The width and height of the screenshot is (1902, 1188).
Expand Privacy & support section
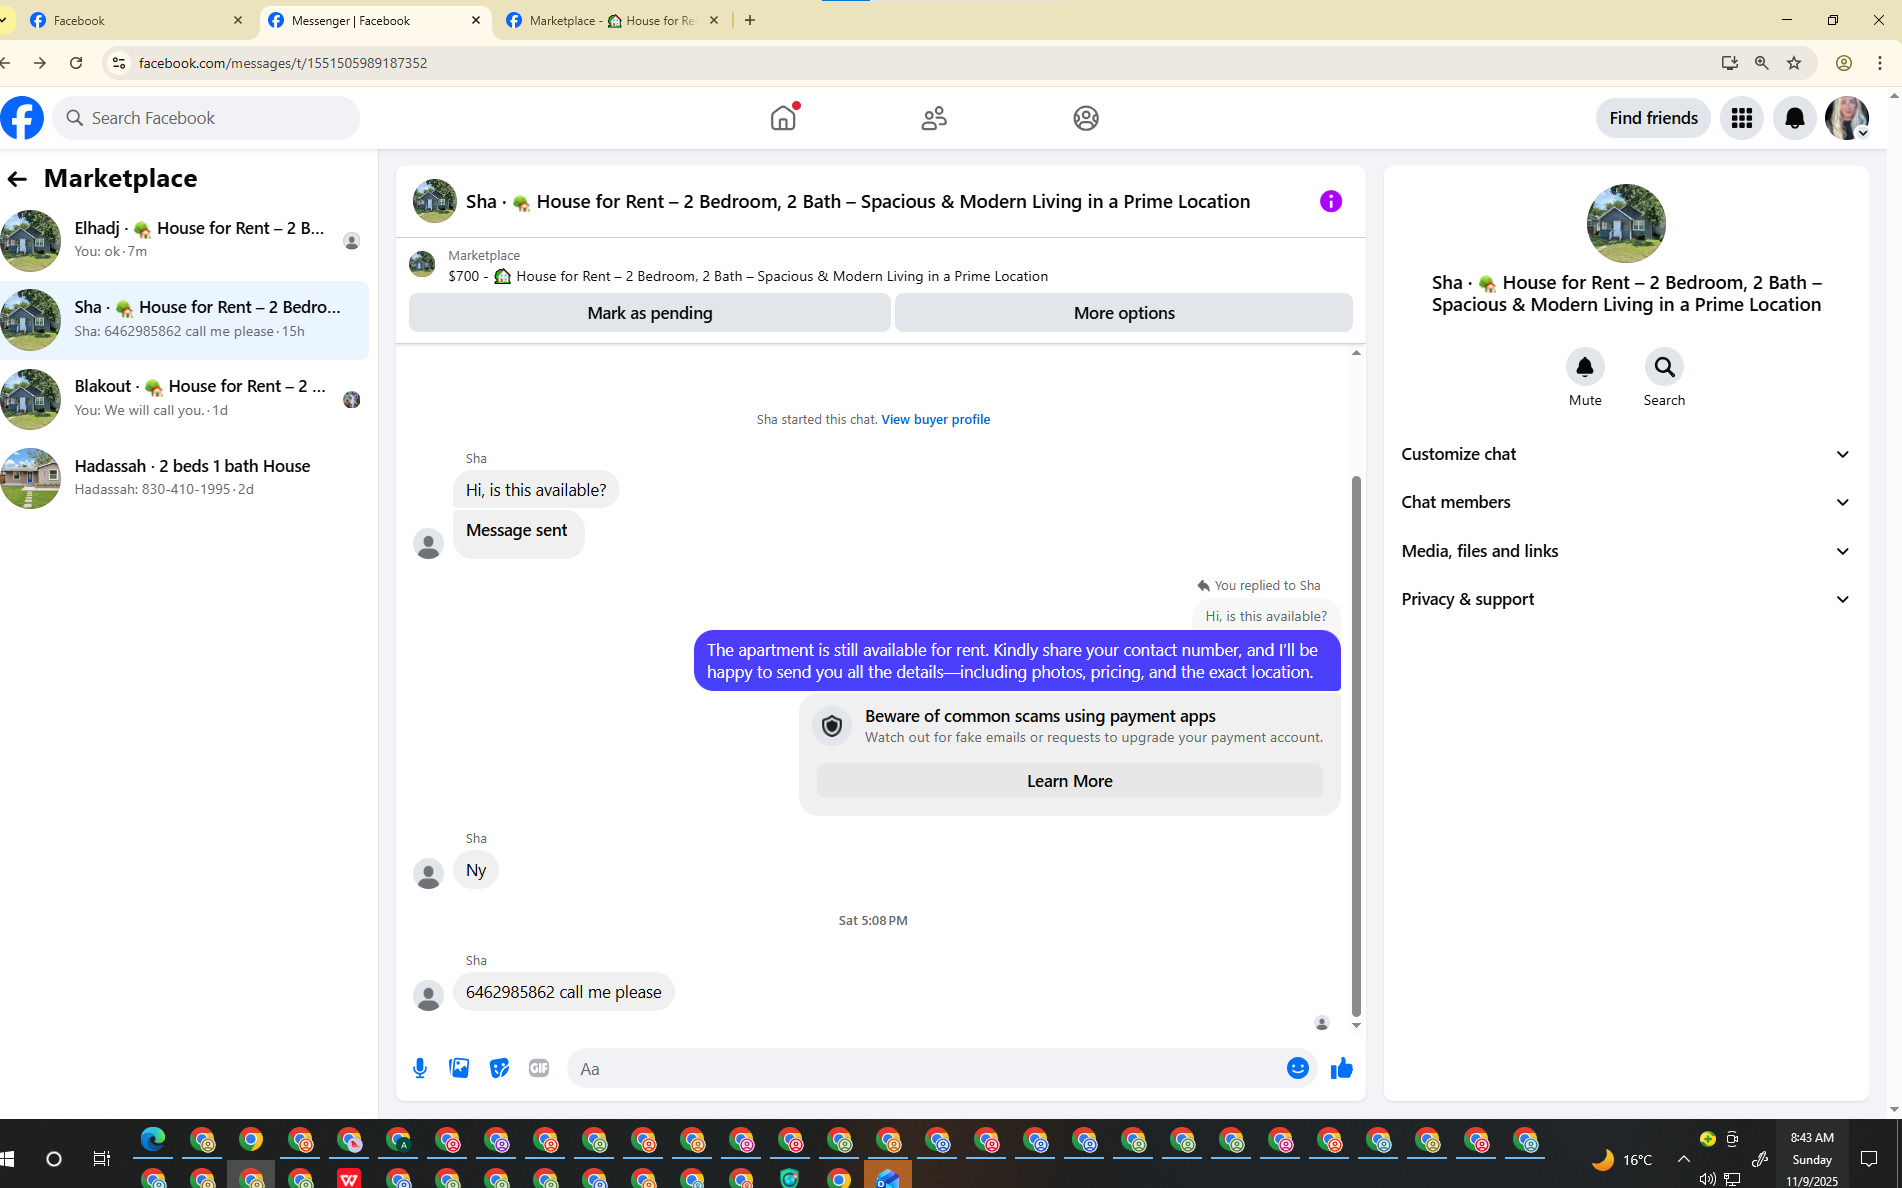click(1626, 599)
